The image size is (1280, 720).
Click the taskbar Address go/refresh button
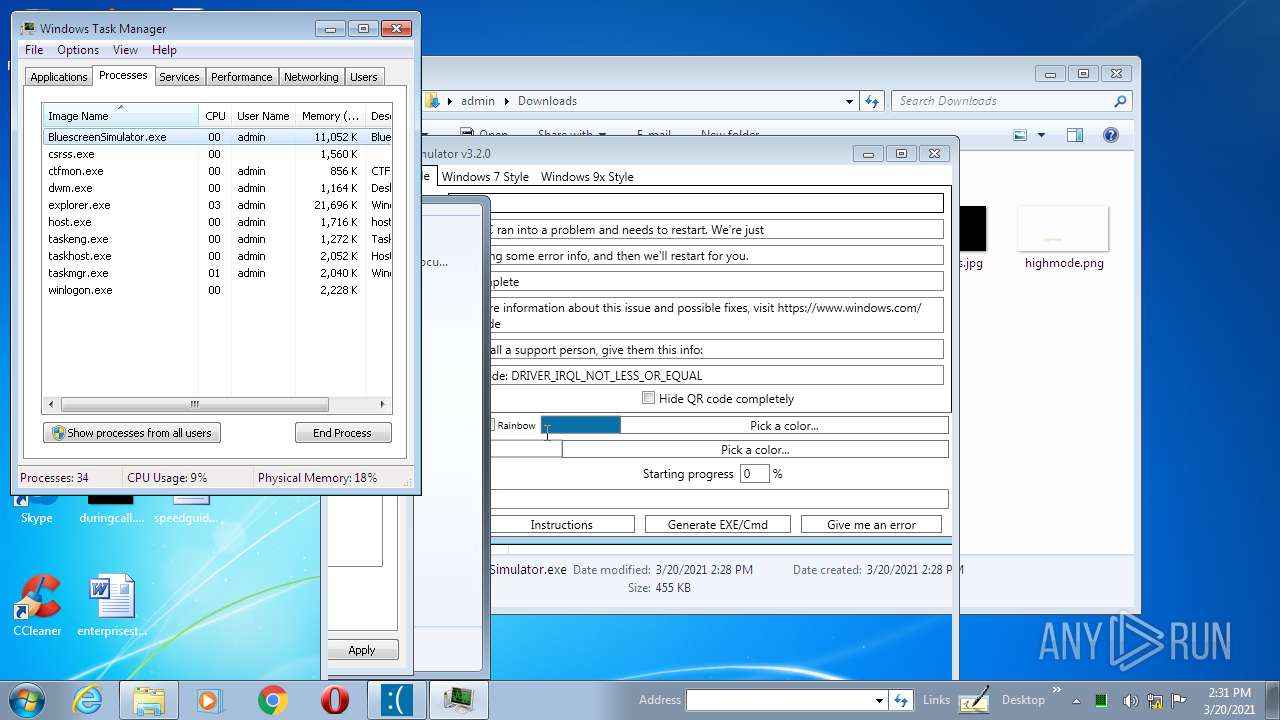(901, 700)
